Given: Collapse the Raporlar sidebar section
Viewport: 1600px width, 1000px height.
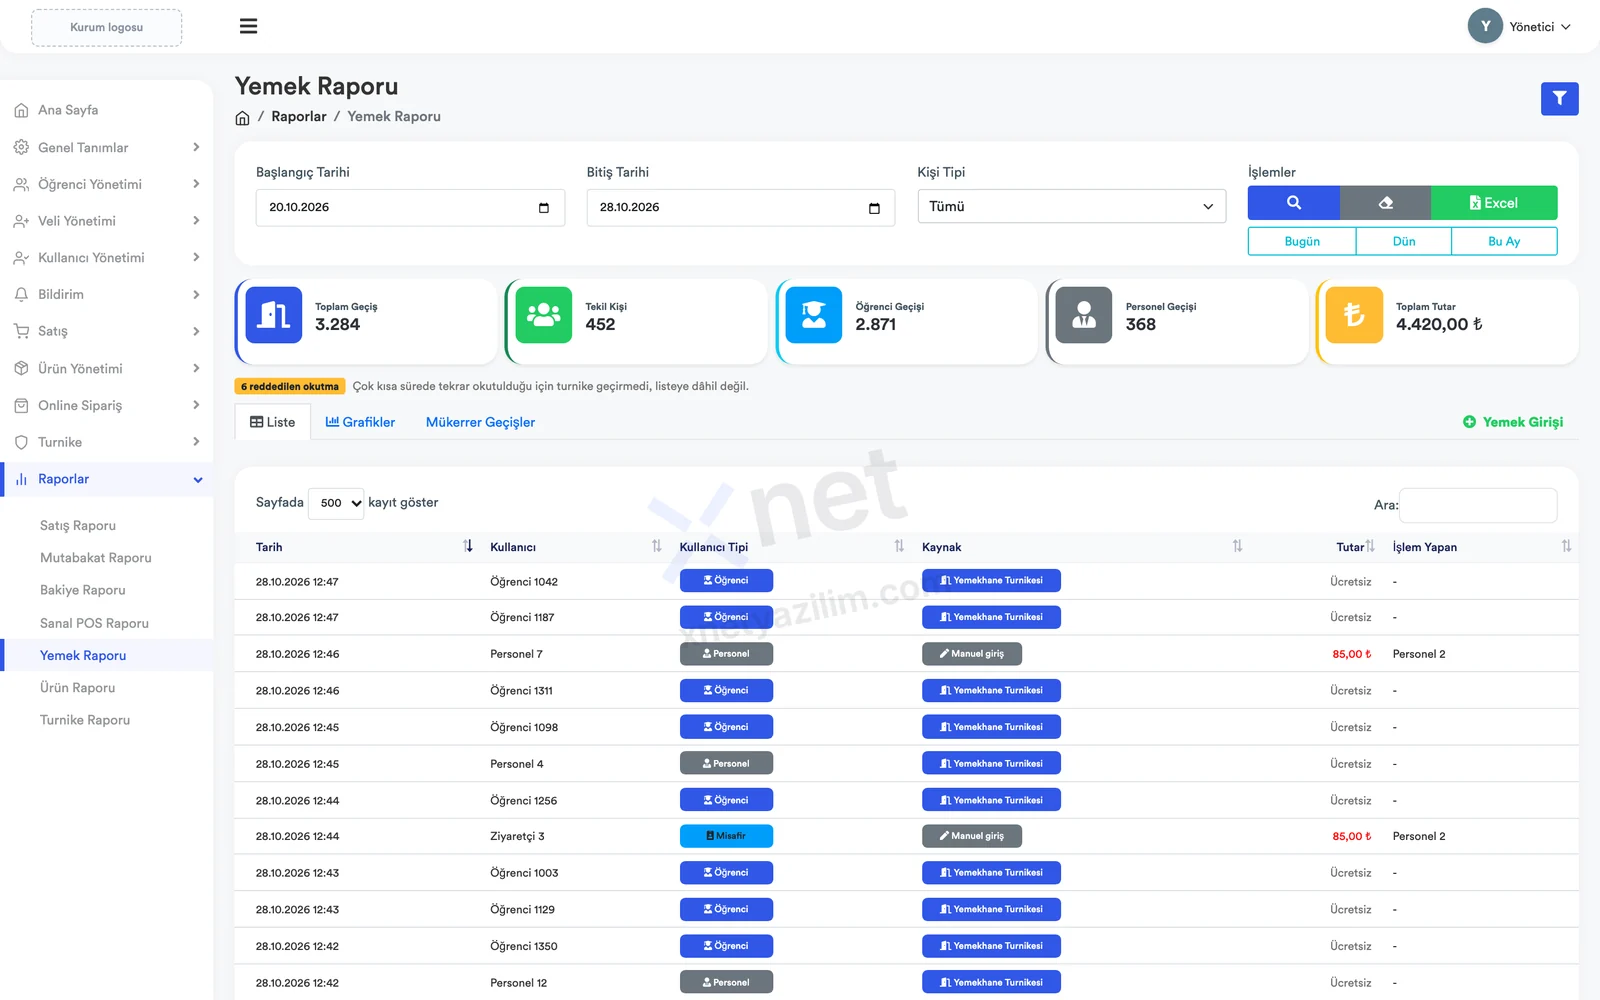Looking at the screenshot, I should [107, 479].
